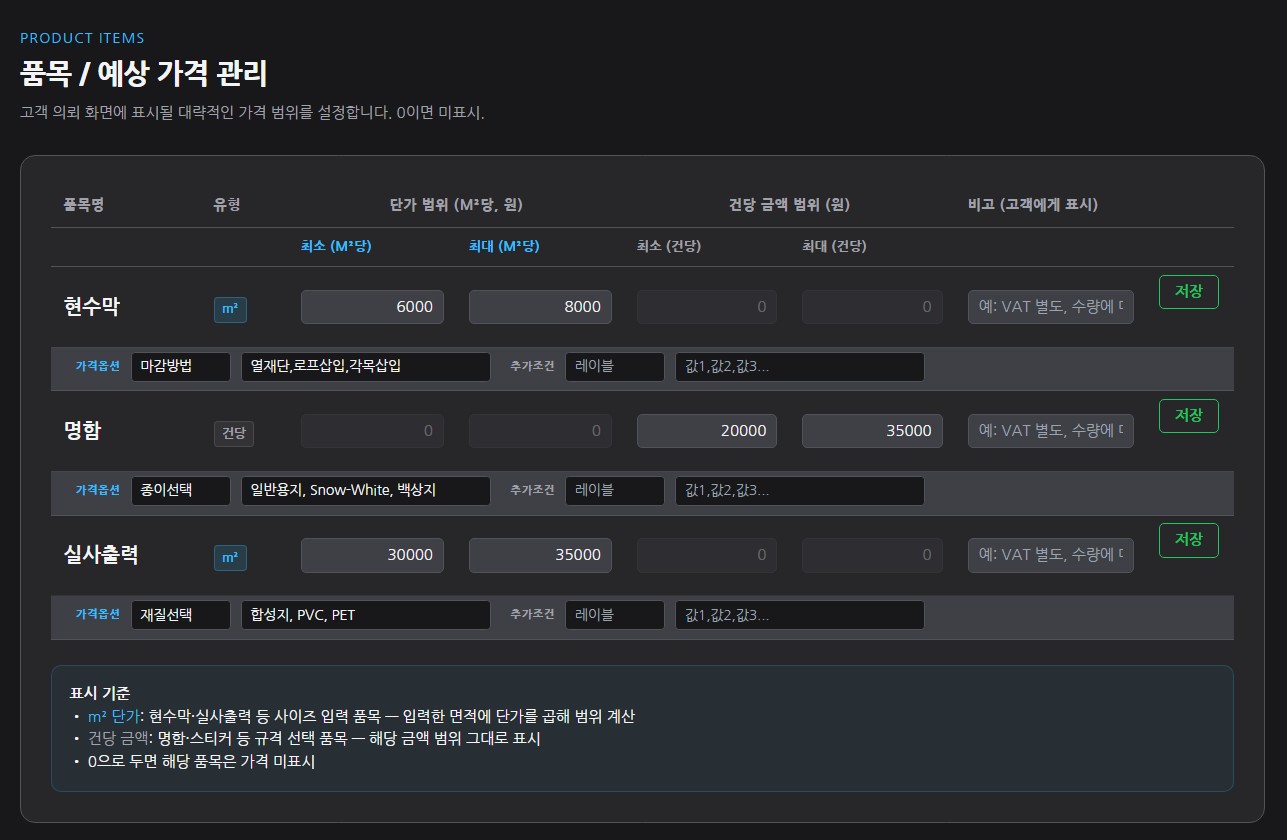The image size is (1287, 840).
Task: Focus 실사출력 minimum unit price field showing 30000
Action: [x=372, y=555]
